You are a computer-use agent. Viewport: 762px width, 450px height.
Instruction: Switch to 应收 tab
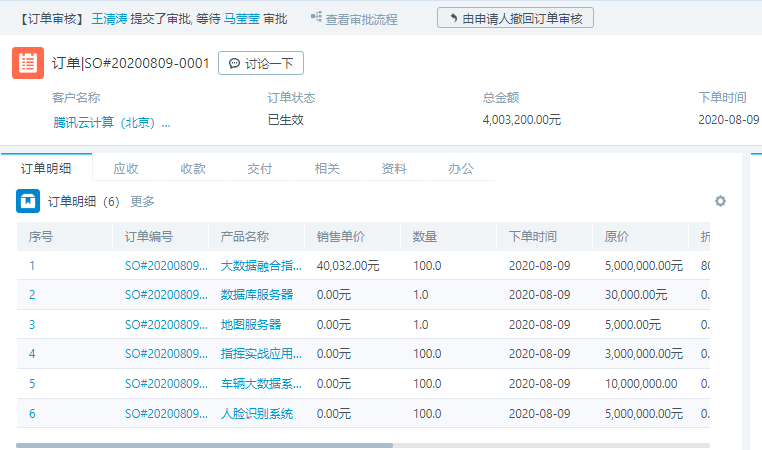126,169
